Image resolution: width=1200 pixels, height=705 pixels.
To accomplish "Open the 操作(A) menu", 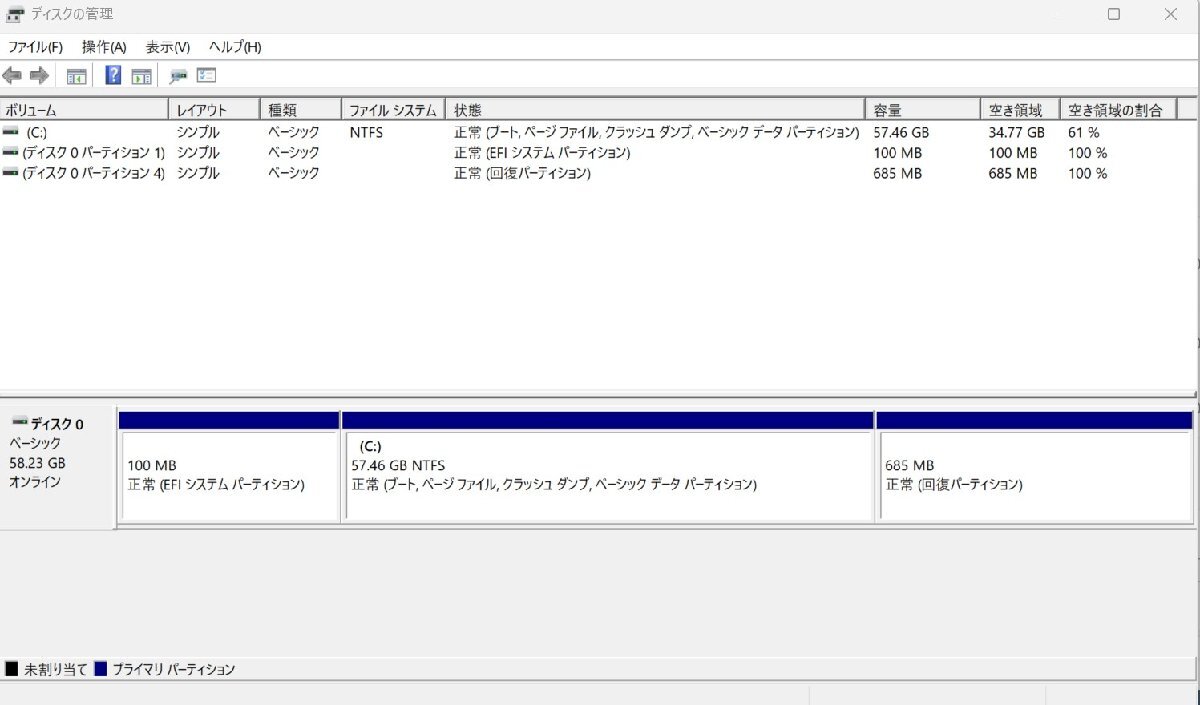I will [103, 47].
